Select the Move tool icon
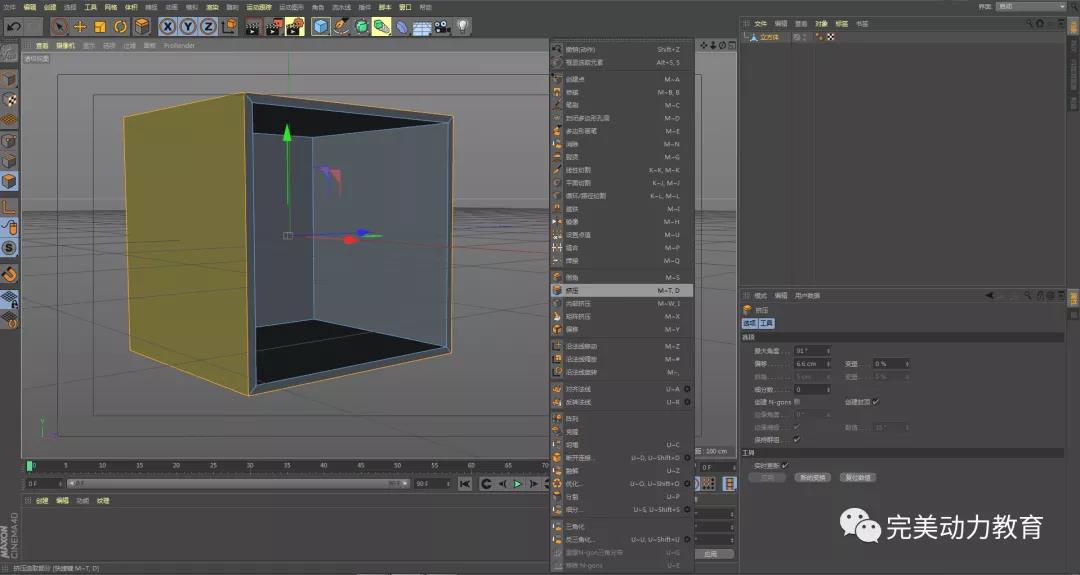The height and width of the screenshot is (575, 1080). pos(80,26)
